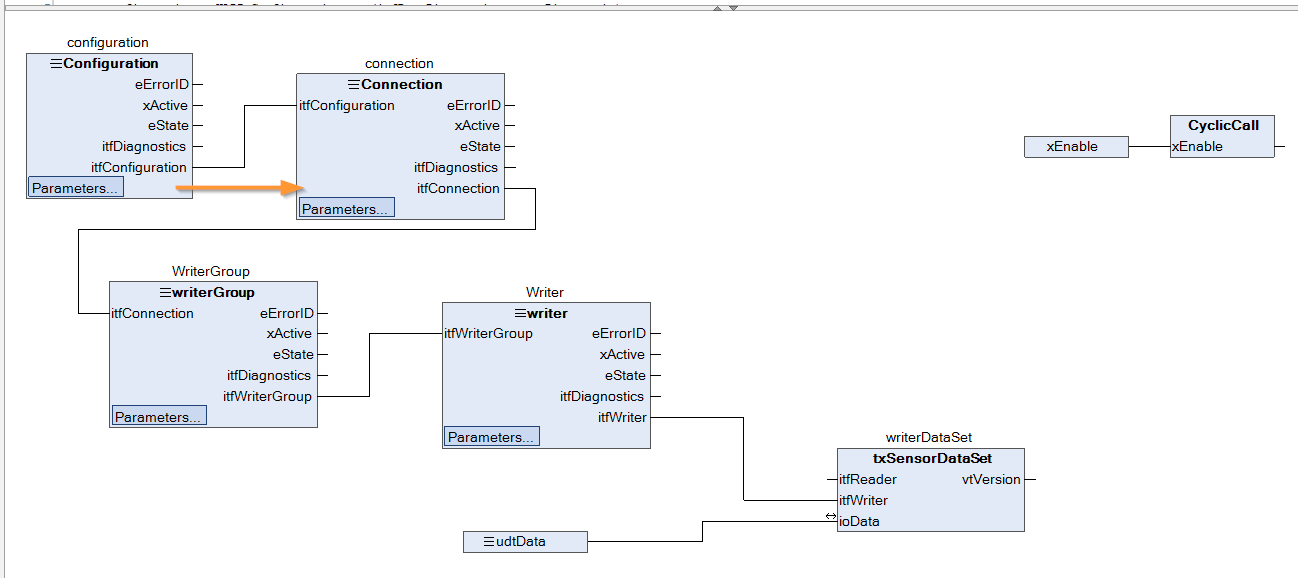This screenshot has width=1298, height=578.
Task: Click the 'writerDataSet' instance name label
Action: (929, 437)
